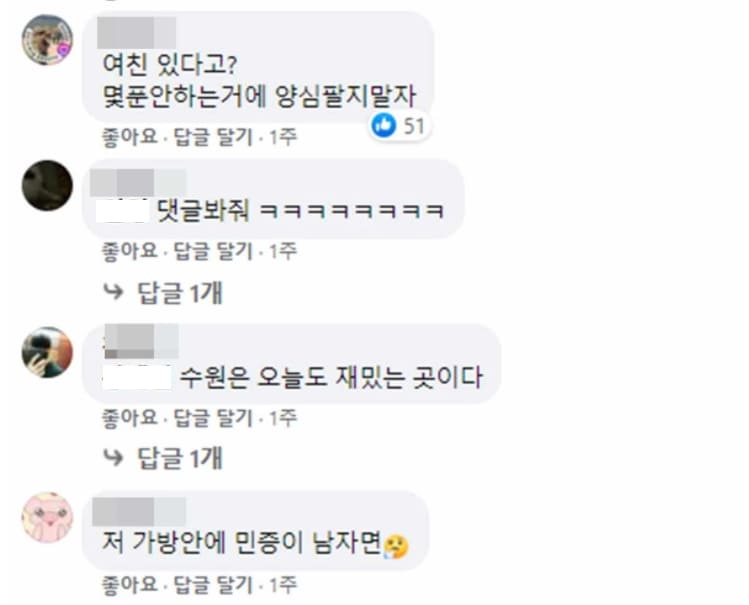
Task: Expand 답글 1개 under the 수원은 오늘도 comment
Action: tap(180, 458)
